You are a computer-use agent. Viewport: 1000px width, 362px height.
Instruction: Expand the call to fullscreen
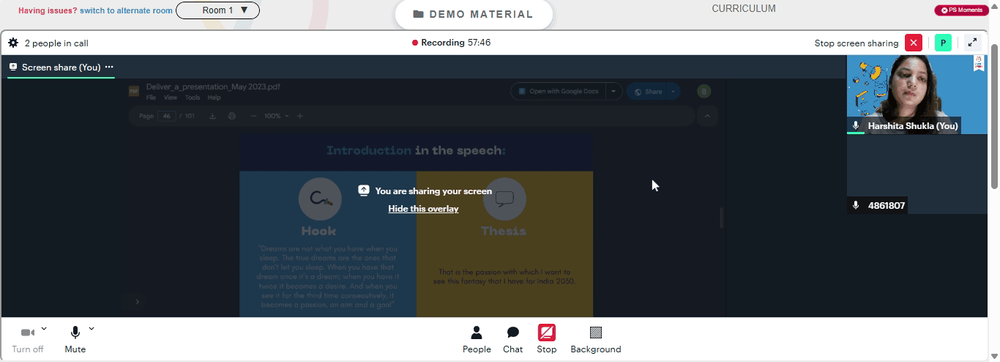(972, 43)
